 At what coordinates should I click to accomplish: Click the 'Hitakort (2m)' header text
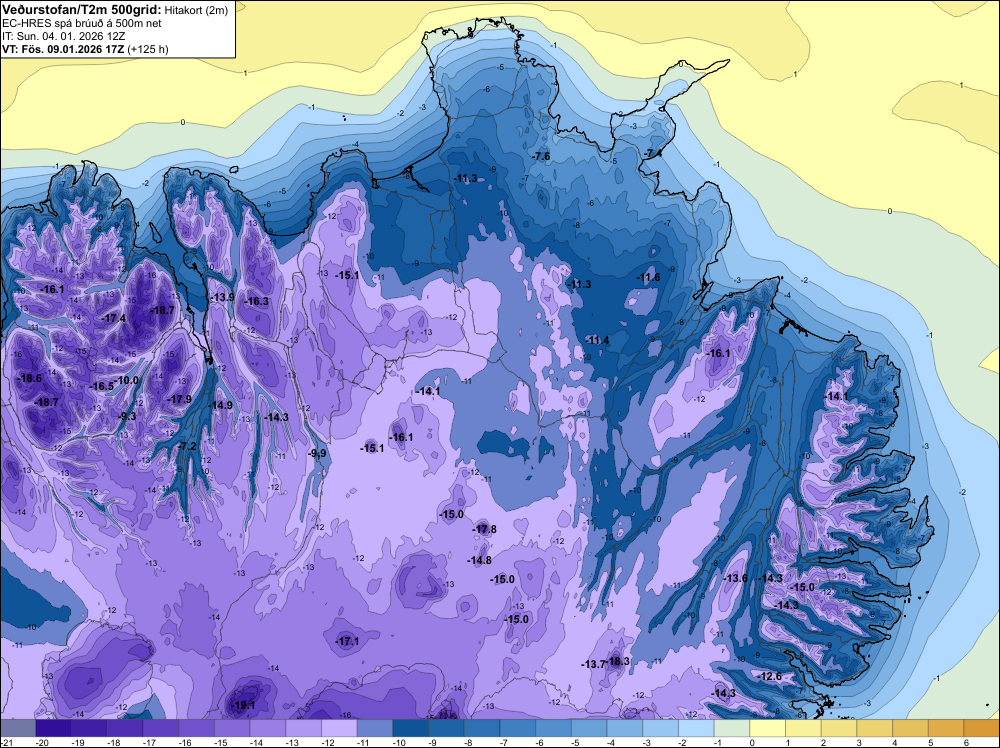pos(196,10)
